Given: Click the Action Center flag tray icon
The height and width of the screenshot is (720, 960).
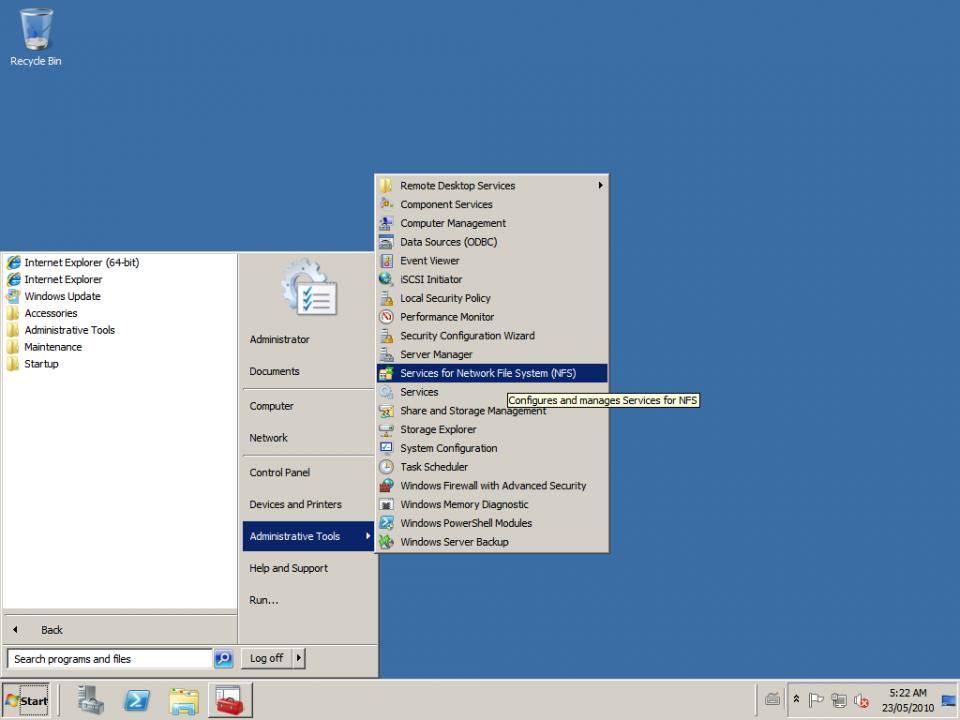Looking at the screenshot, I should click(818, 700).
